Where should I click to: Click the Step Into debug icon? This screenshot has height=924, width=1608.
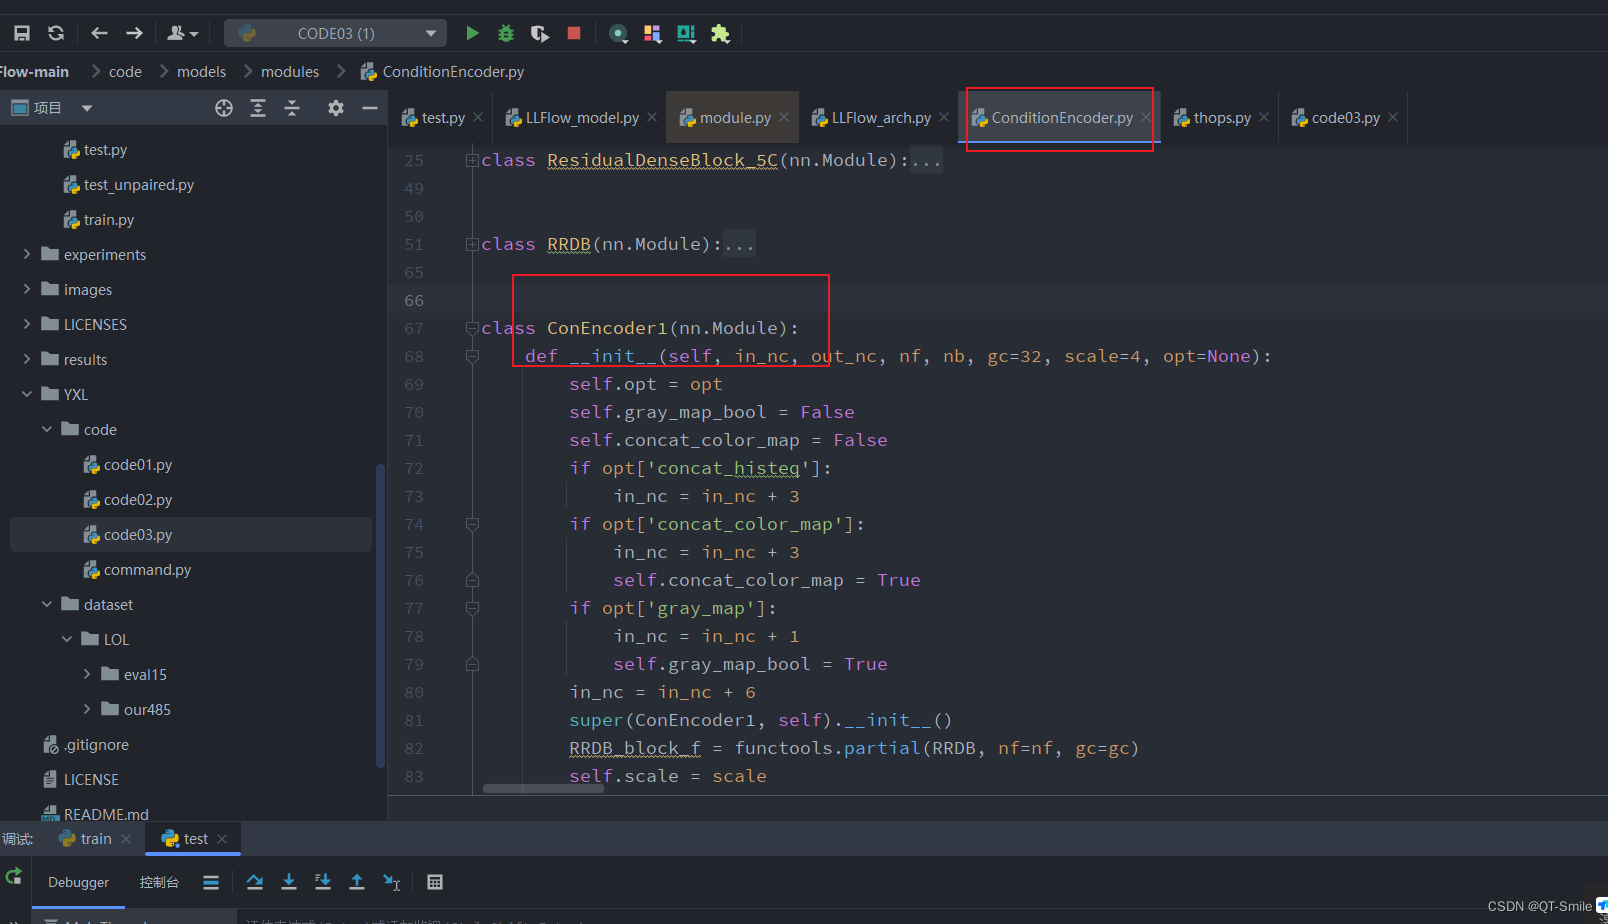[x=289, y=882]
